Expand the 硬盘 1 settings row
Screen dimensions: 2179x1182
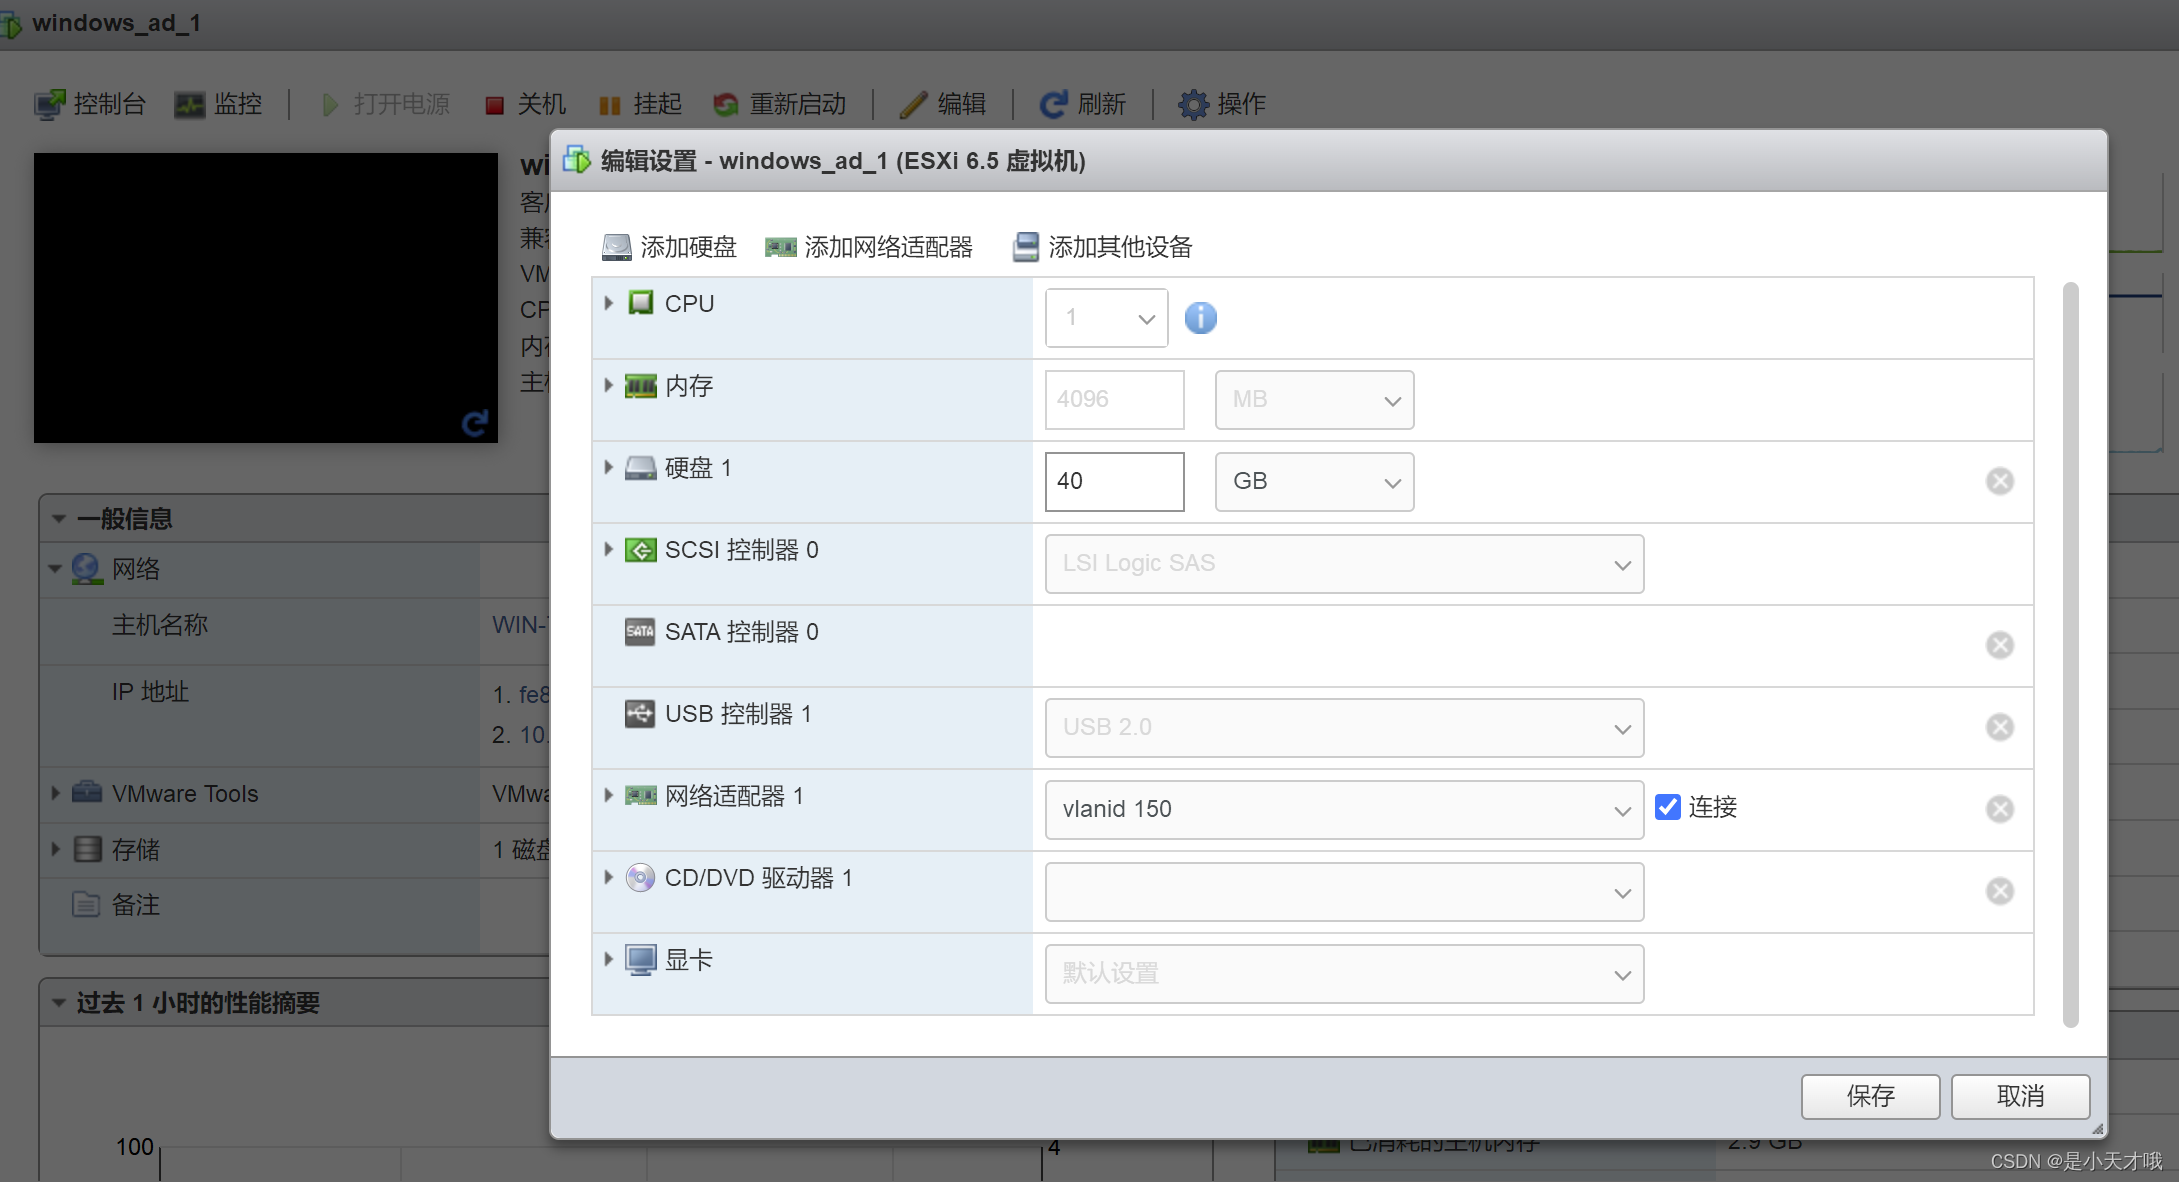[608, 467]
